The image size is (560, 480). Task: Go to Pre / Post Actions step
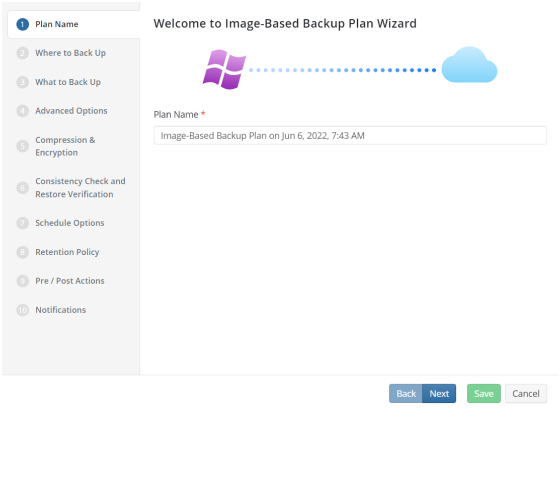coord(70,281)
